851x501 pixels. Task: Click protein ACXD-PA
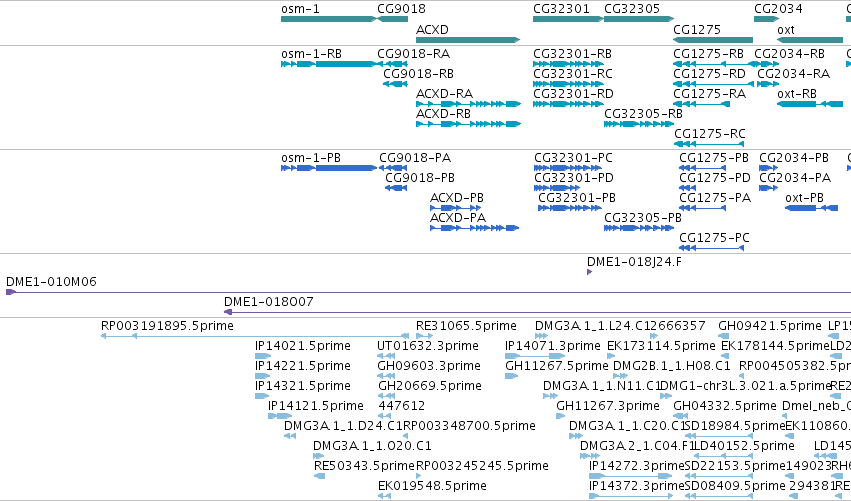tap(474, 228)
